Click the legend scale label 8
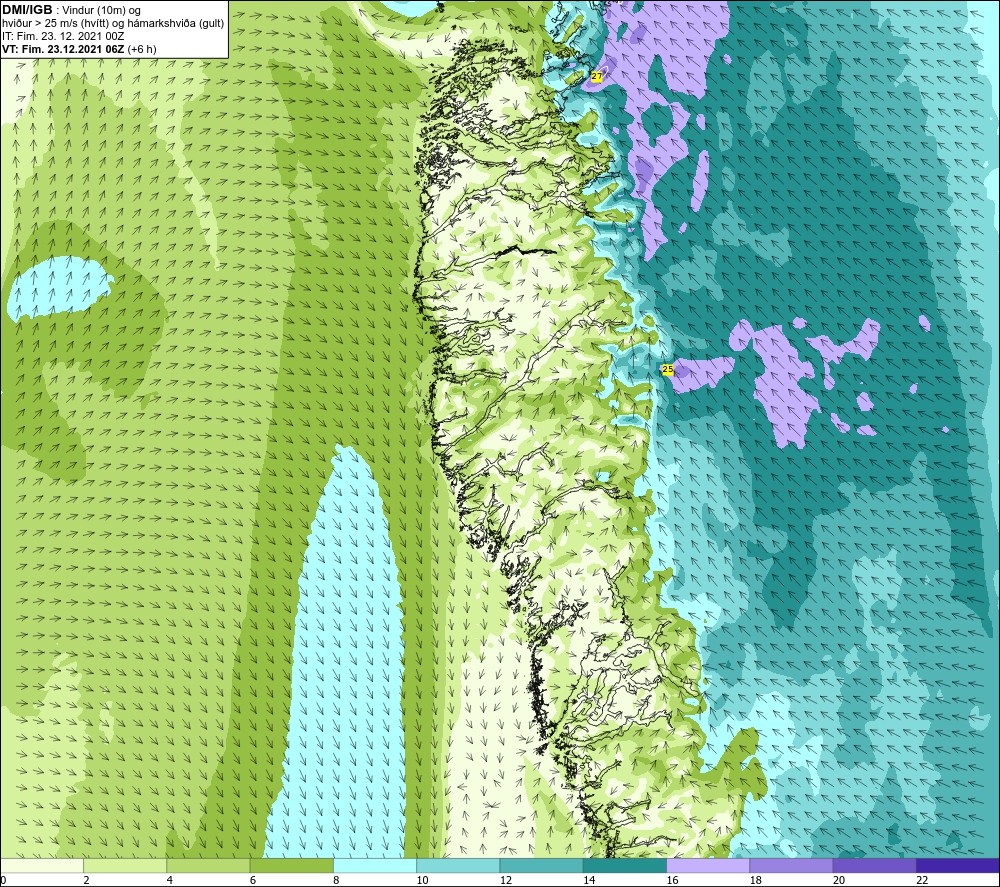1000x887 pixels. [x=336, y=880]
